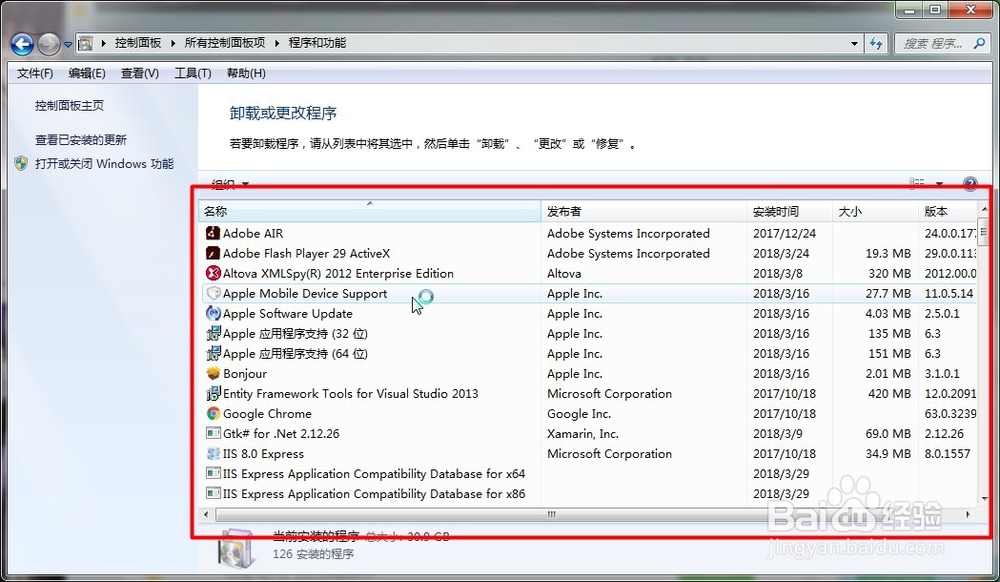The height and width of the screenshot is (582, 1000).
Task: Open 帮助(H) menu
Action: 246,73
